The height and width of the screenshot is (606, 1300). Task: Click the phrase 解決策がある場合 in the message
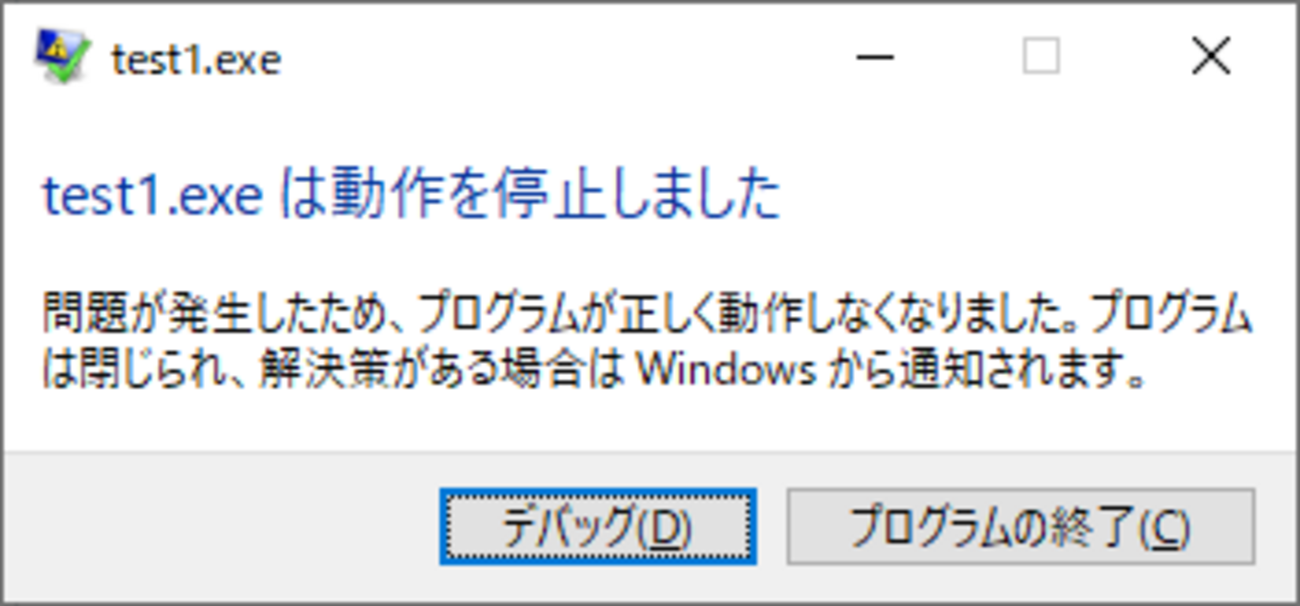click(x=420, y=371)
